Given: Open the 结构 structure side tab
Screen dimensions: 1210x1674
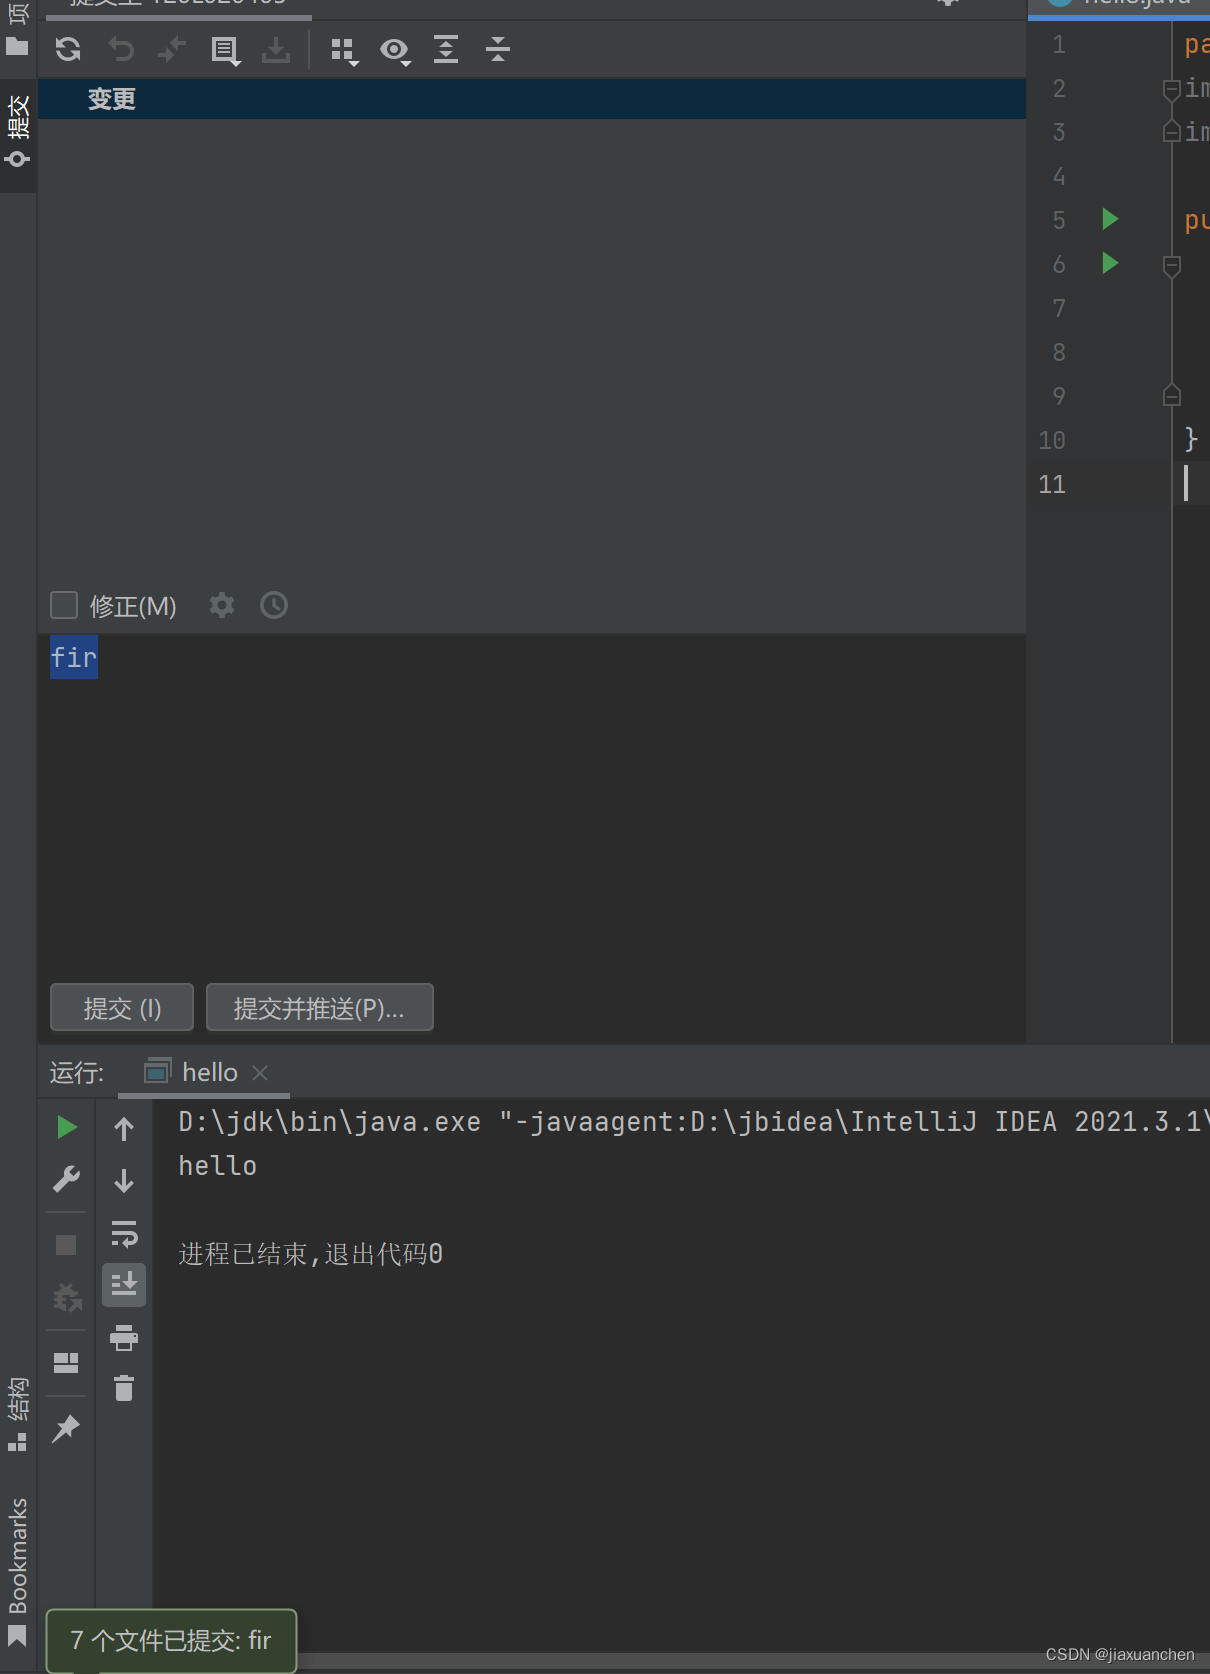Looking at the screenshot, I should (x=18, y=1414).
